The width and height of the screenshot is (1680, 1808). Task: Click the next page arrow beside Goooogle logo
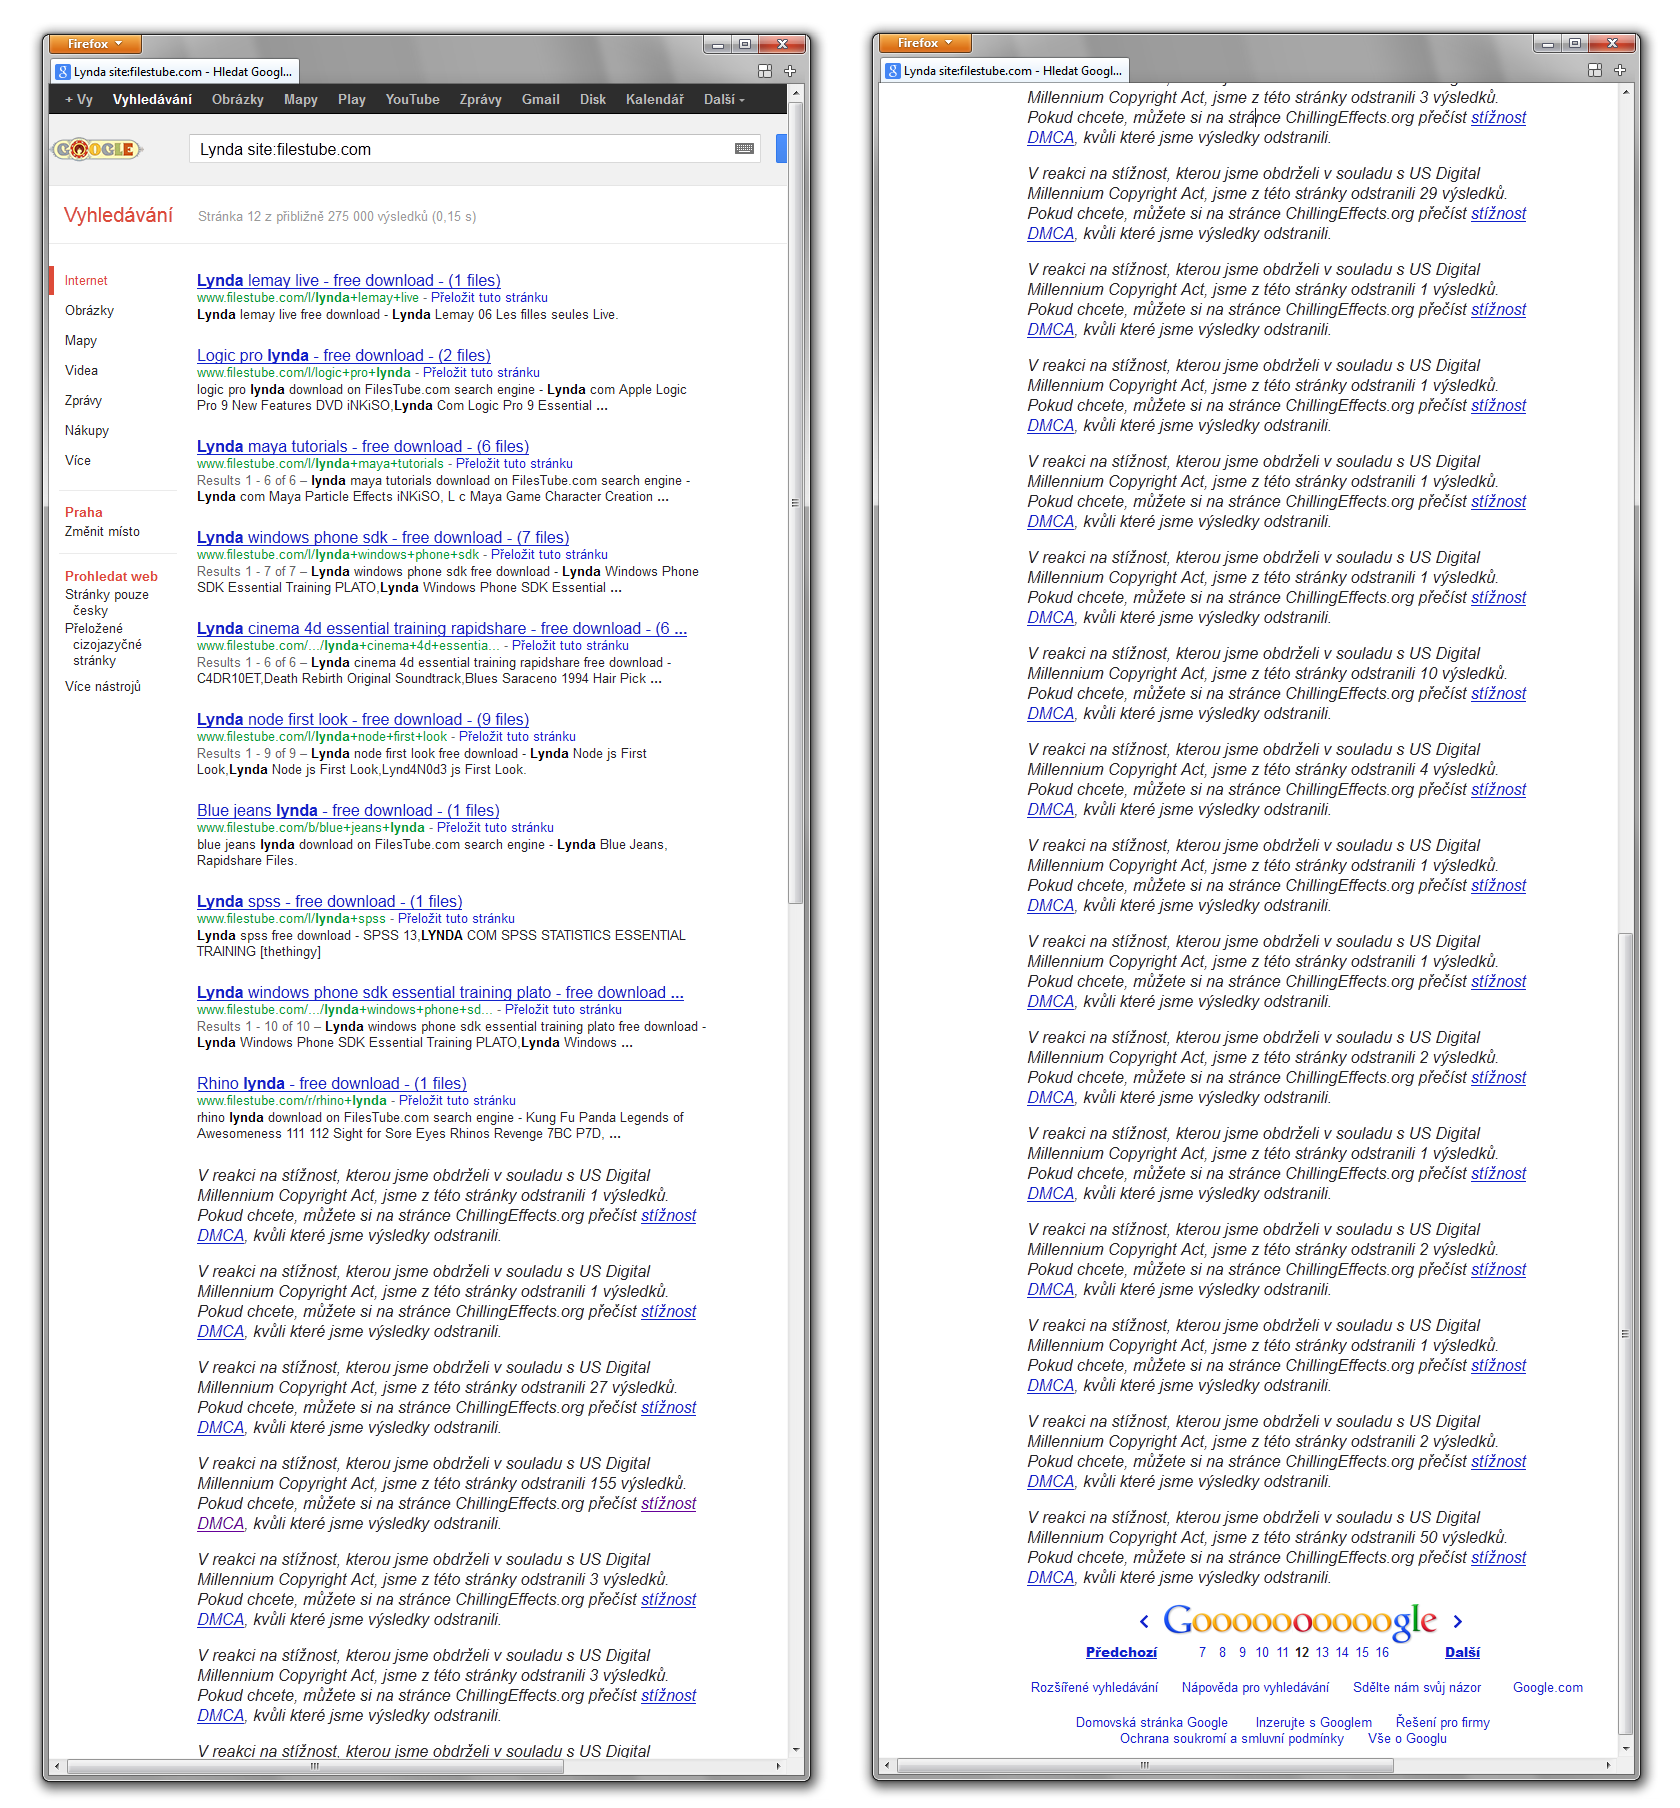1457,1622
